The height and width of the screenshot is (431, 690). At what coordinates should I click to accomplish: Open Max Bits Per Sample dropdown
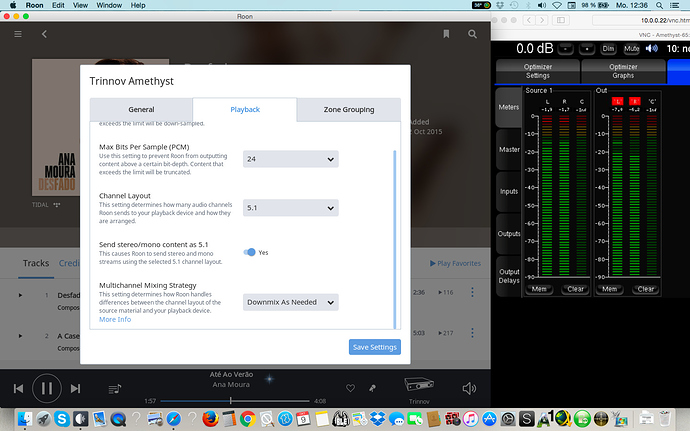click(290, 159)
